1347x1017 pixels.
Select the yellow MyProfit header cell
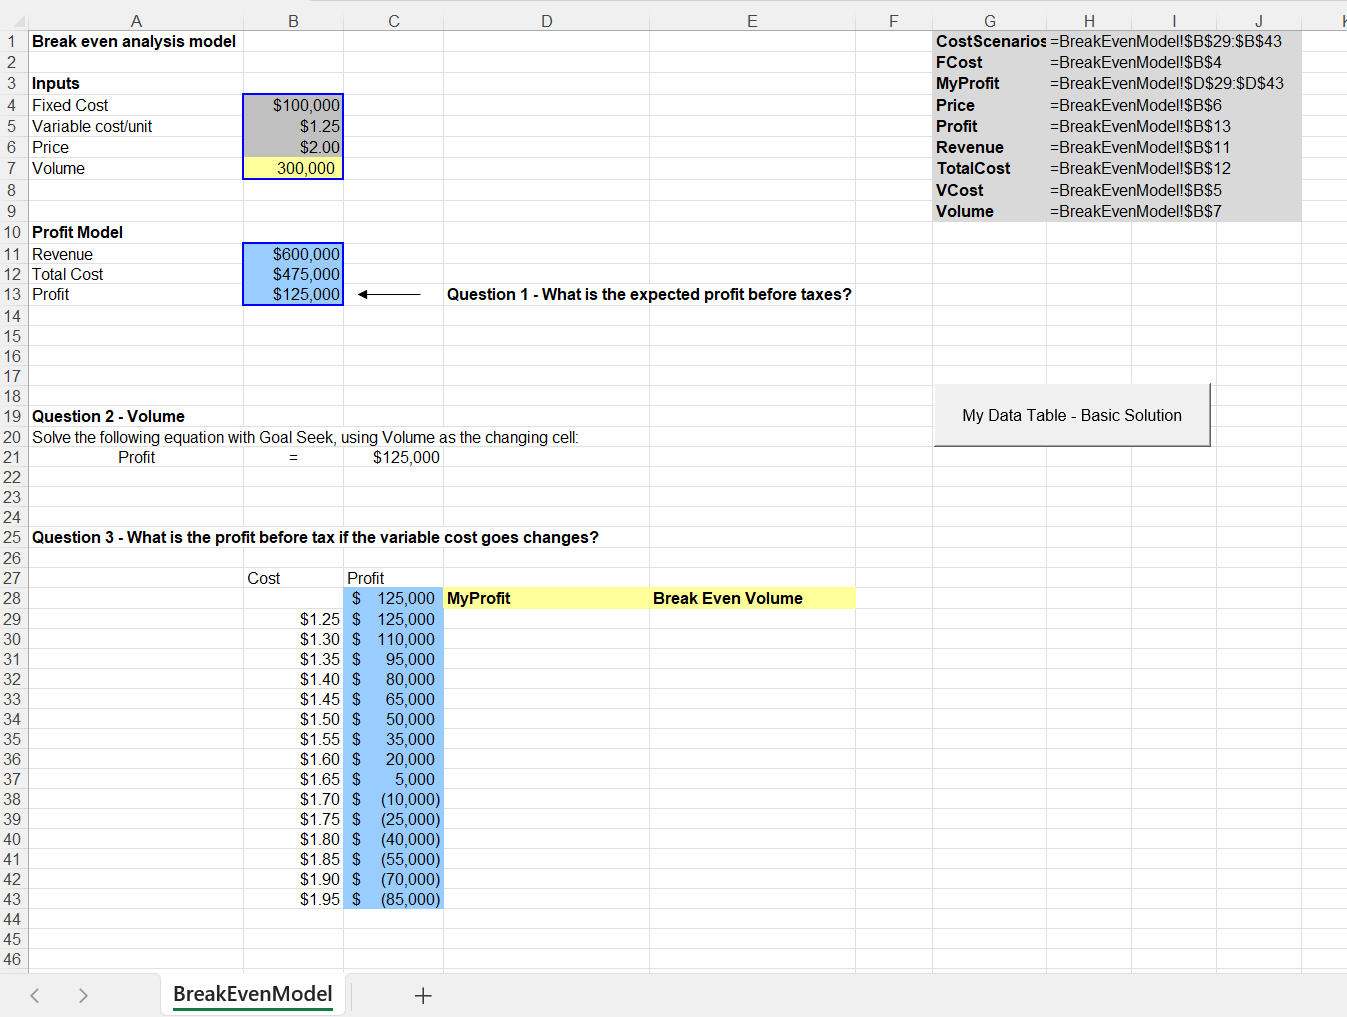(546, 598)
